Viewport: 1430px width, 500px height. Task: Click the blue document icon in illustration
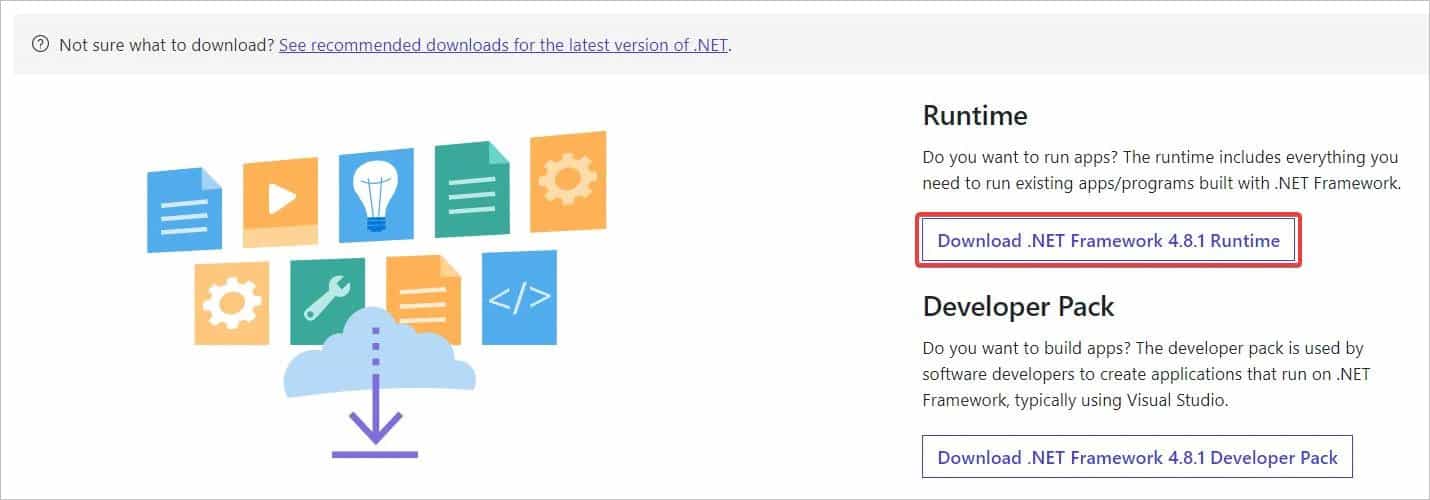pos(185,210)
